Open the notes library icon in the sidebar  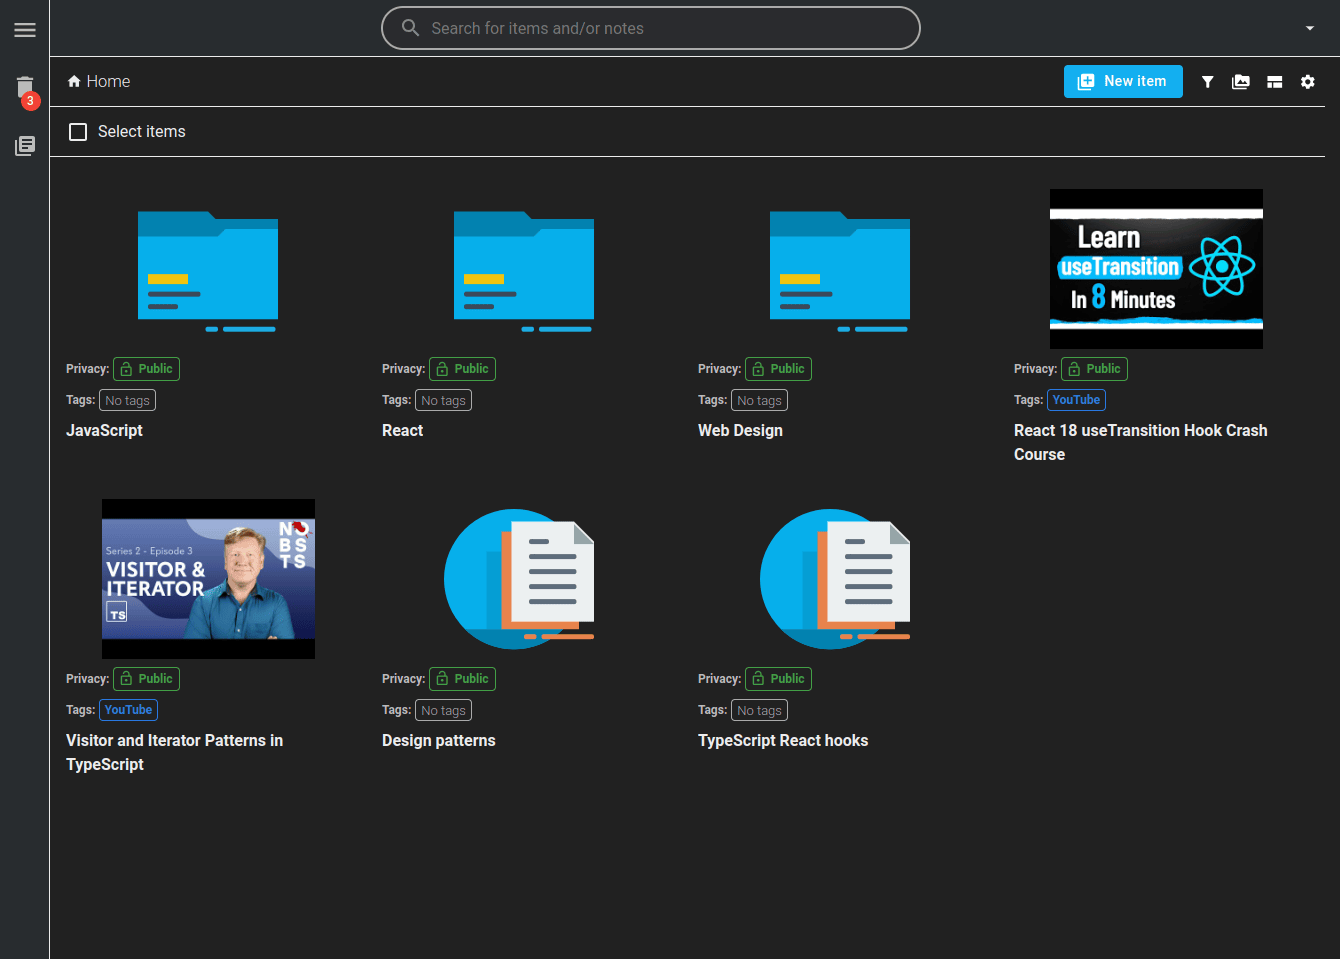[x=25, y=146]
